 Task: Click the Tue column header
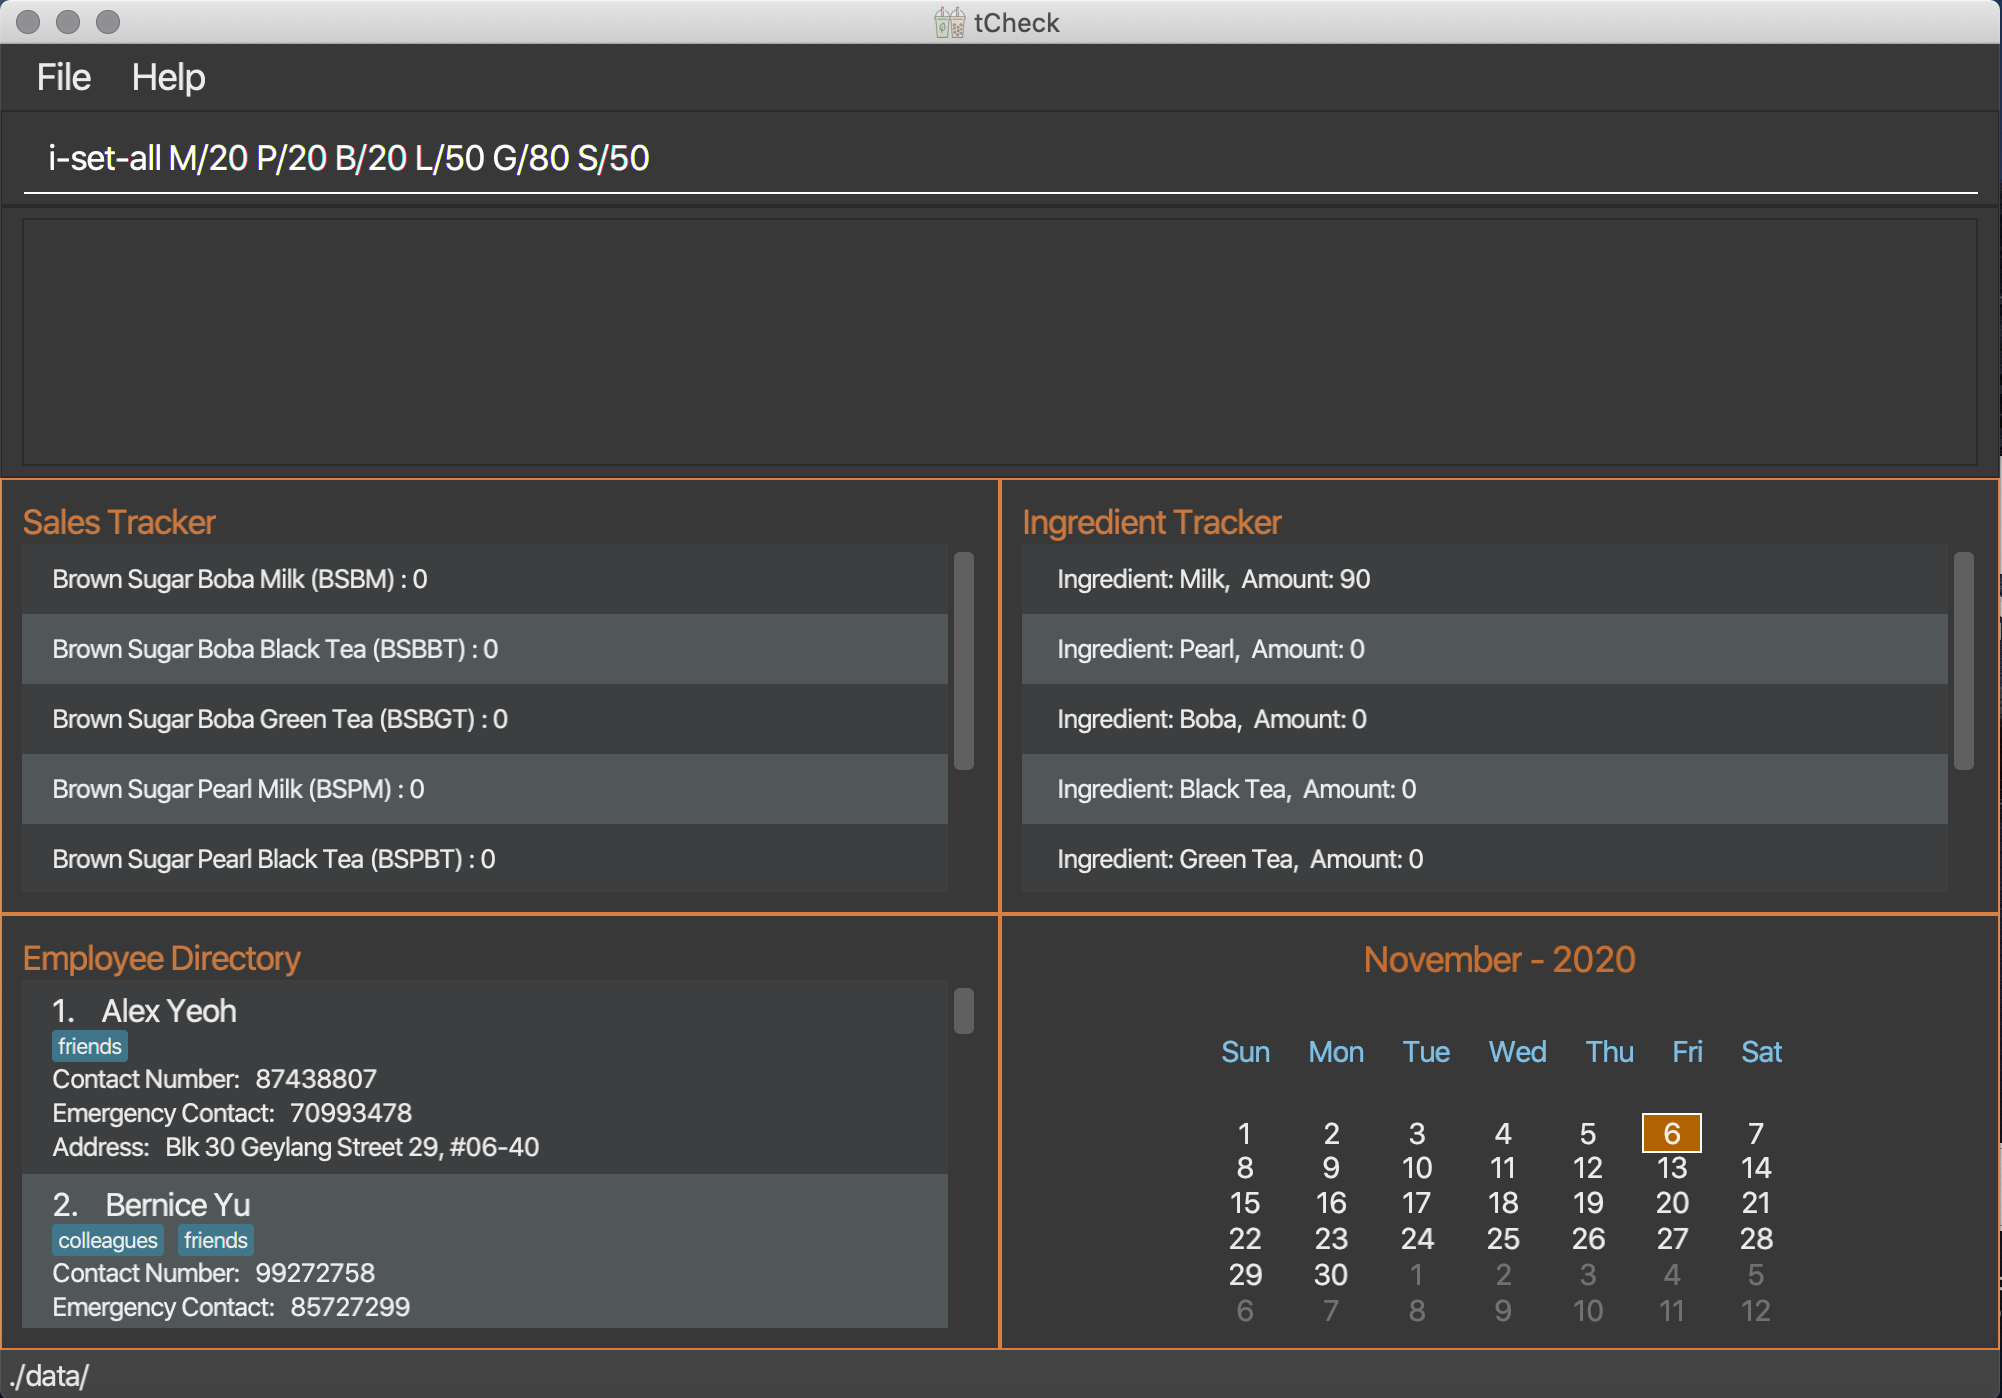(1426, 1052)
